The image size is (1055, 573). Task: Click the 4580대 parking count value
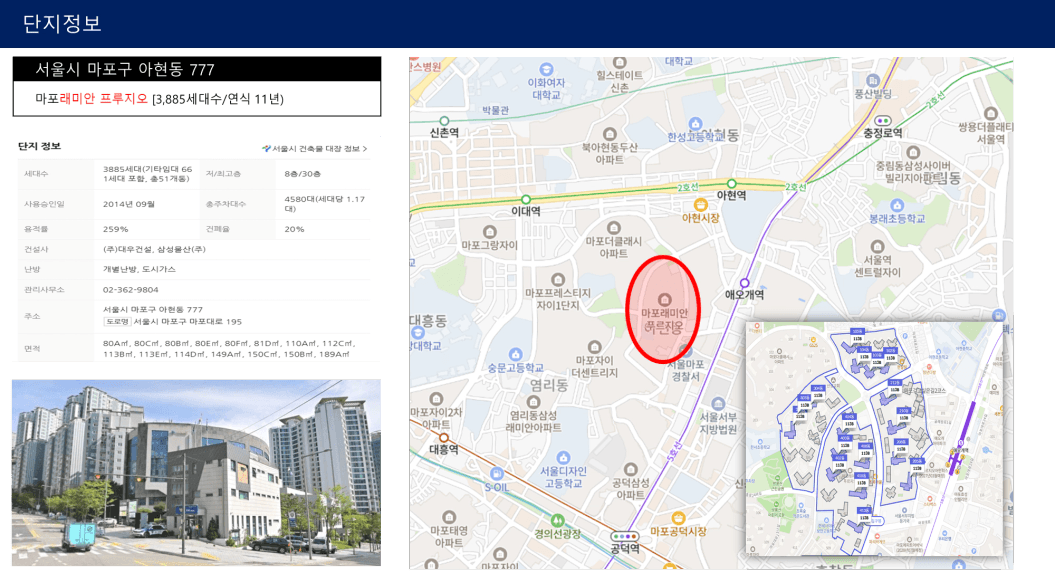324,204
